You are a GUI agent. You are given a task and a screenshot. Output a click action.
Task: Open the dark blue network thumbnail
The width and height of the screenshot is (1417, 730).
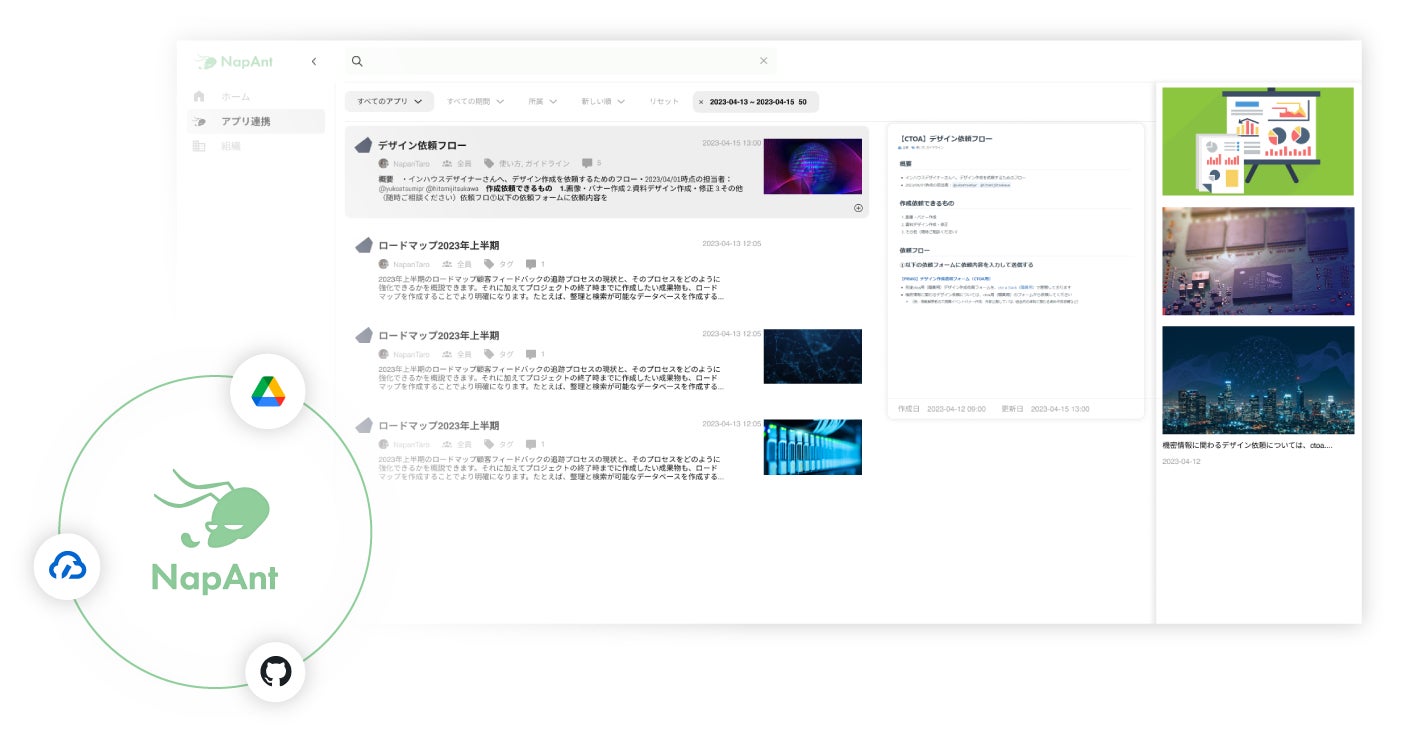pyautogui.click(x=812, y=356)
